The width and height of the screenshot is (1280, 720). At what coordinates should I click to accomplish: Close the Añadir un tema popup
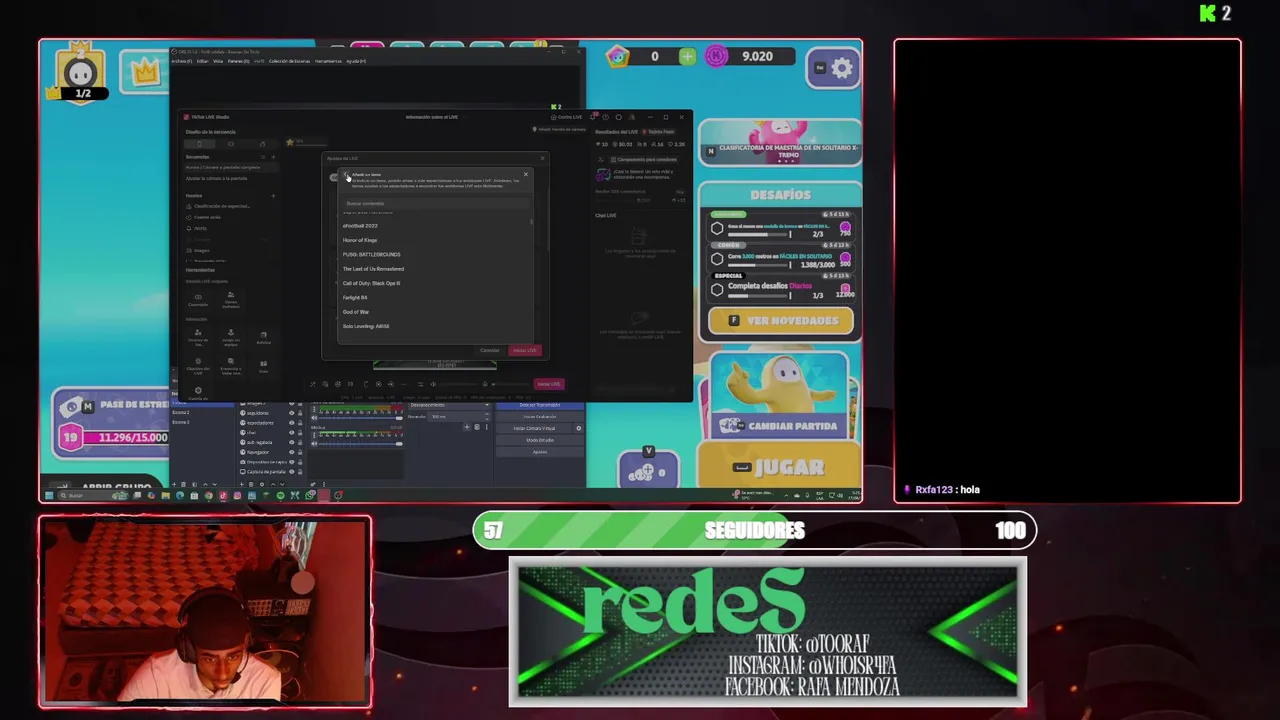pos(525,174)
